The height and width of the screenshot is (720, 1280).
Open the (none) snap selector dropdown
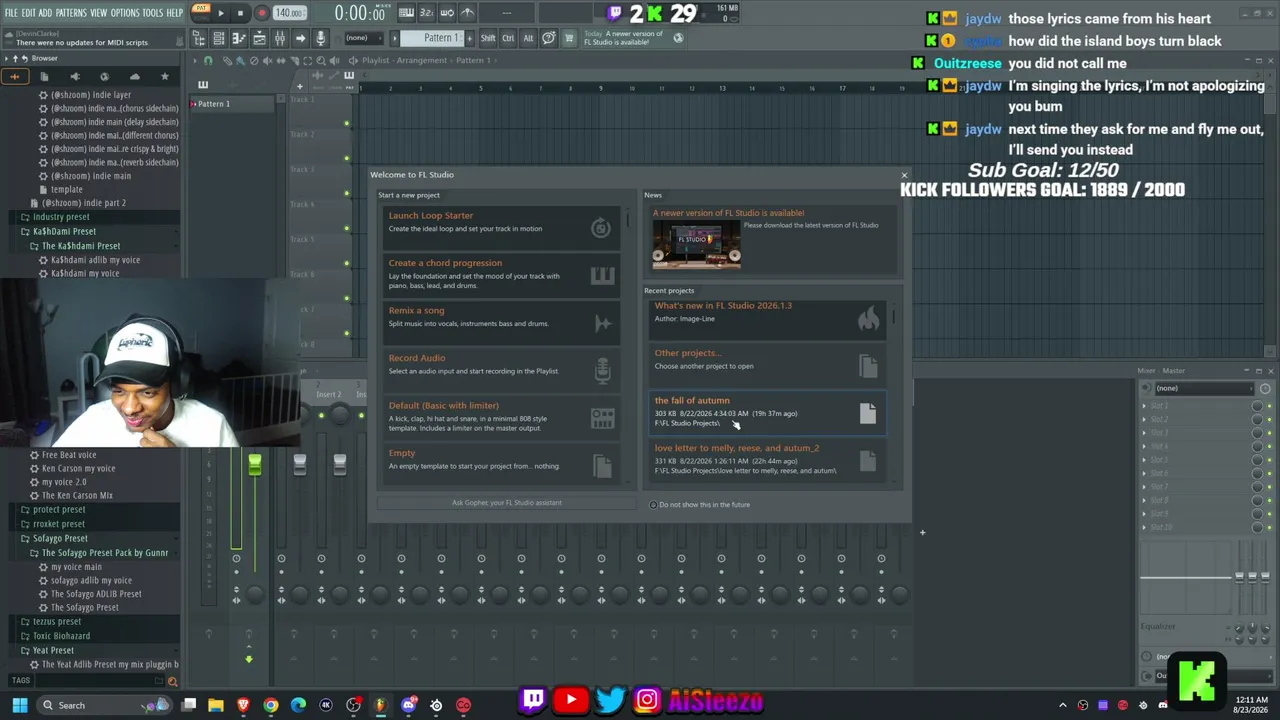[x=366, y=38]
